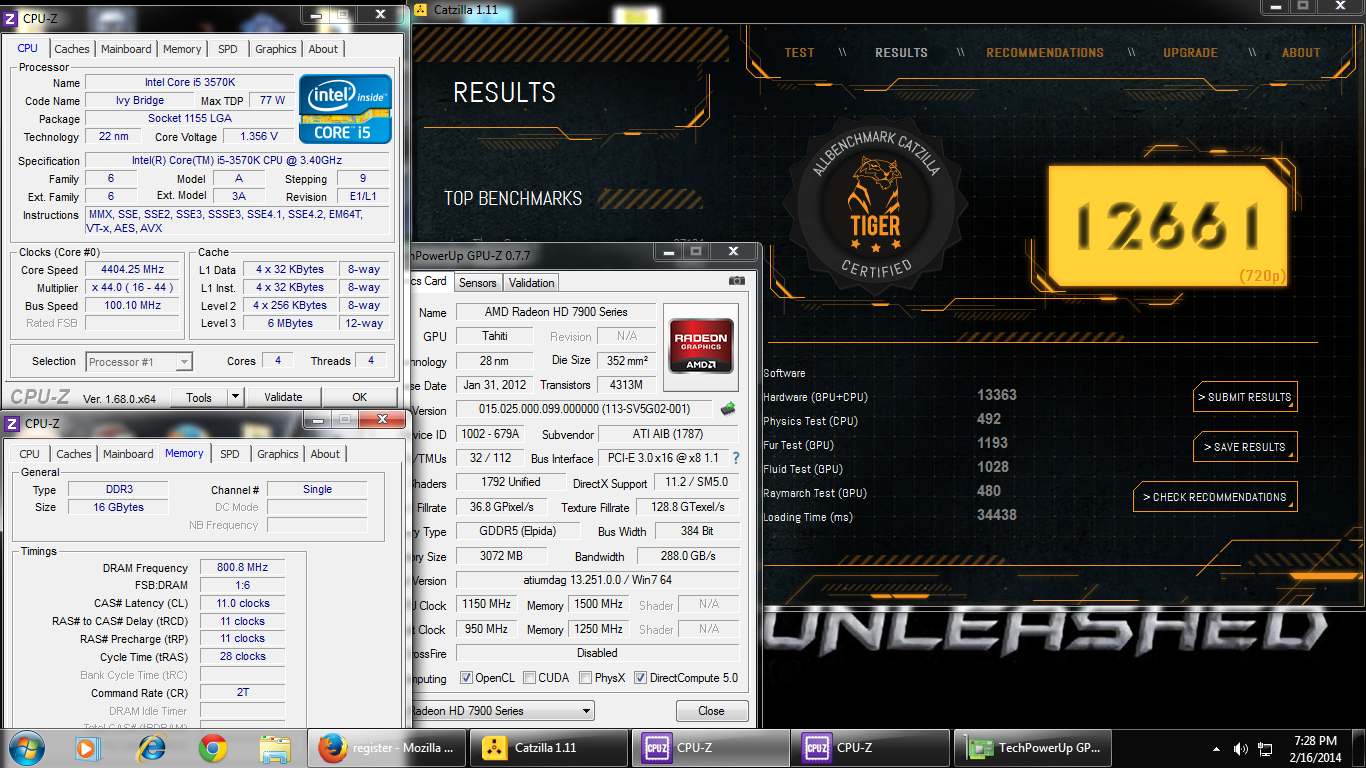Image resolution: width=1366 pixels, height=768 pixels.
Task: Switch to the Firefox register window
Action: tap(387, 748)
